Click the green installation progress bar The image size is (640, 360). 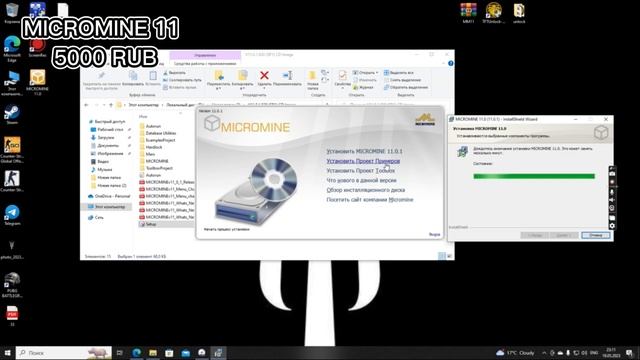coord(534,176)
